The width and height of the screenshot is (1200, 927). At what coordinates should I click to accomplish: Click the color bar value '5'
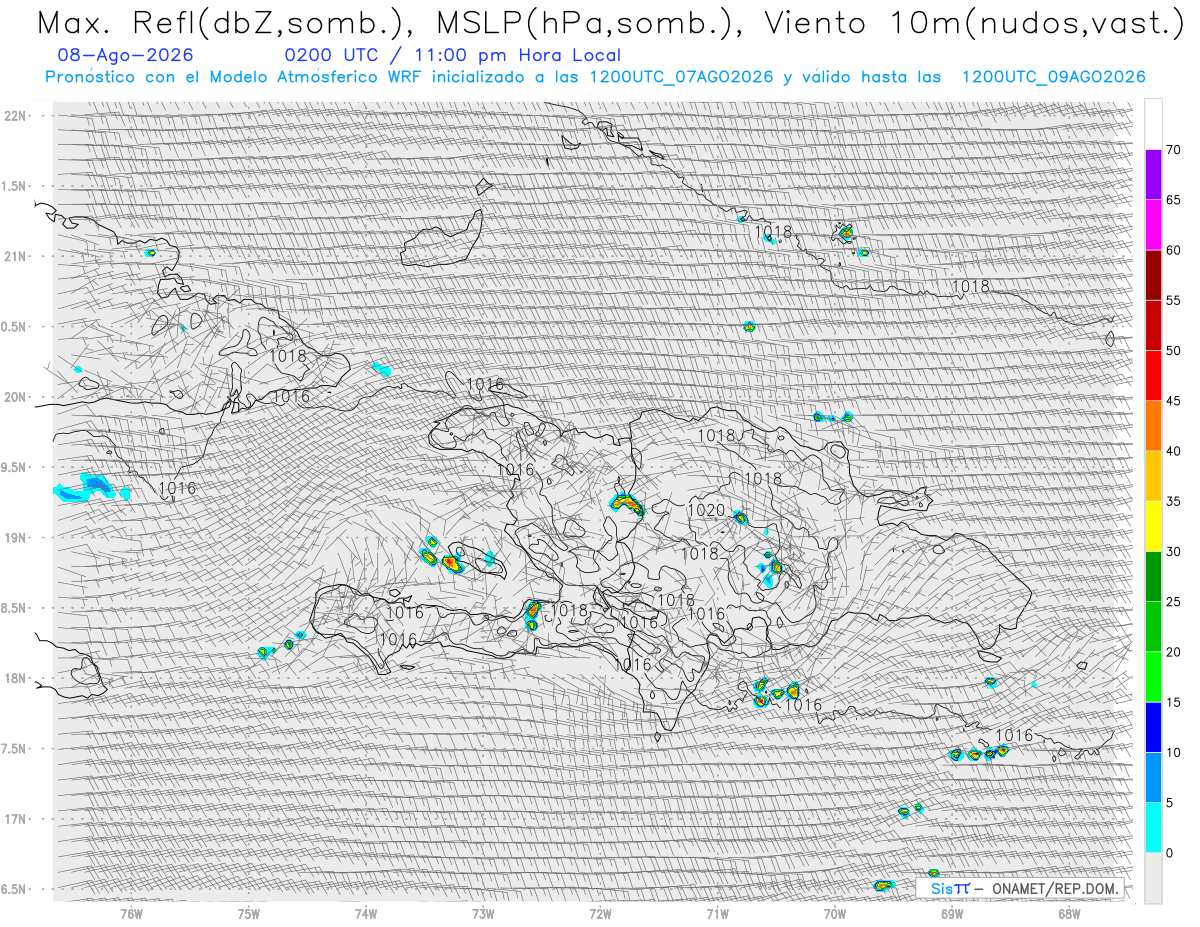(x=1169, y=802)
